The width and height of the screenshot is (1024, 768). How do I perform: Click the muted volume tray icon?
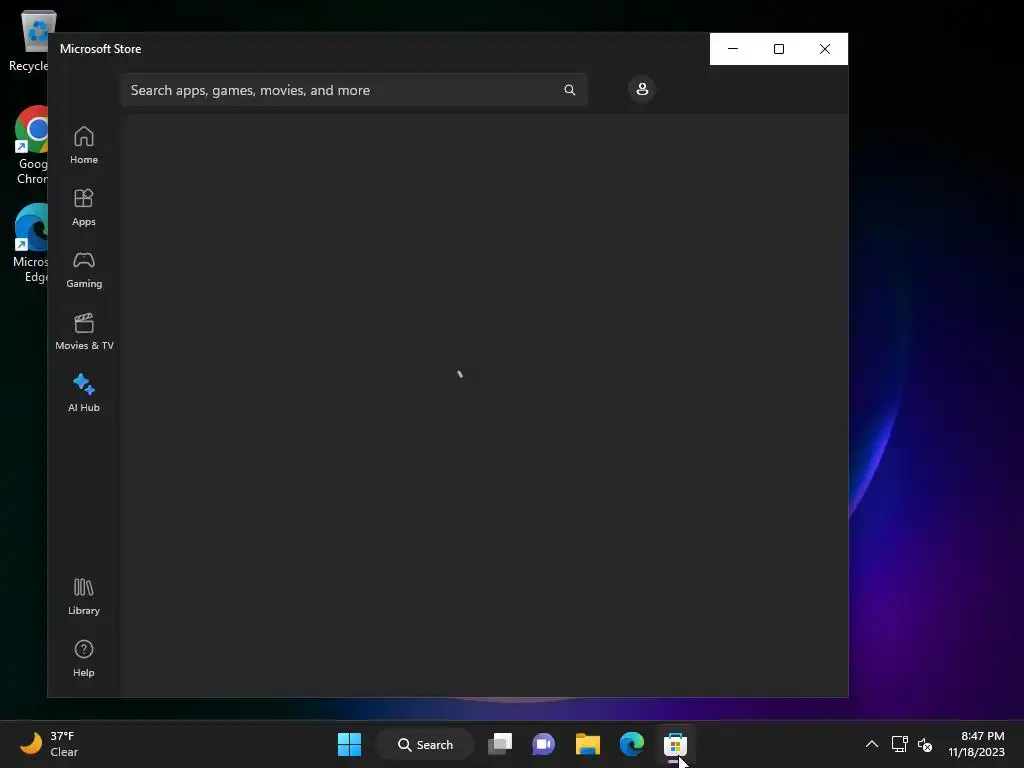tap(925, 744)
